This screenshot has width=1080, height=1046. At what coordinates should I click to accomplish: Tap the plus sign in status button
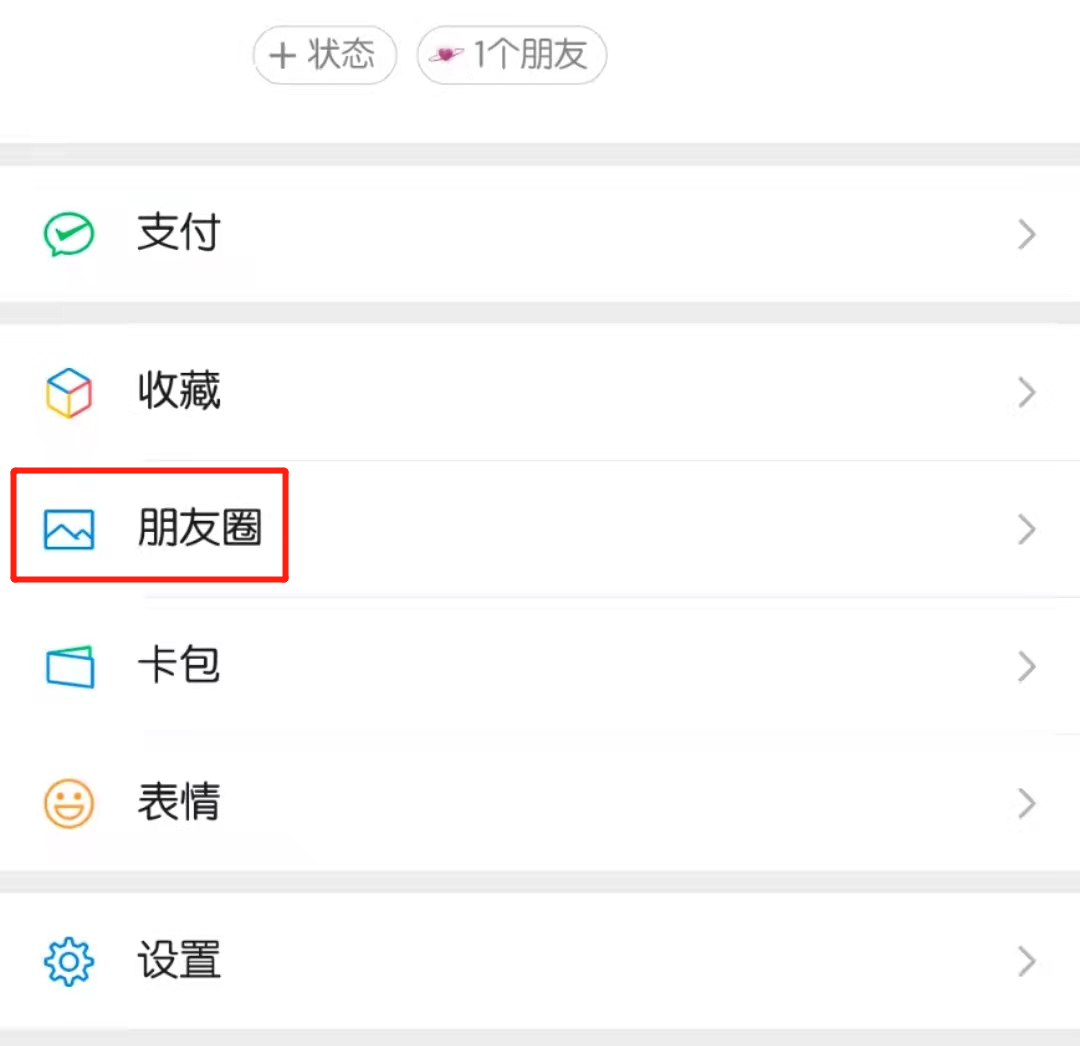click(282, 55)
